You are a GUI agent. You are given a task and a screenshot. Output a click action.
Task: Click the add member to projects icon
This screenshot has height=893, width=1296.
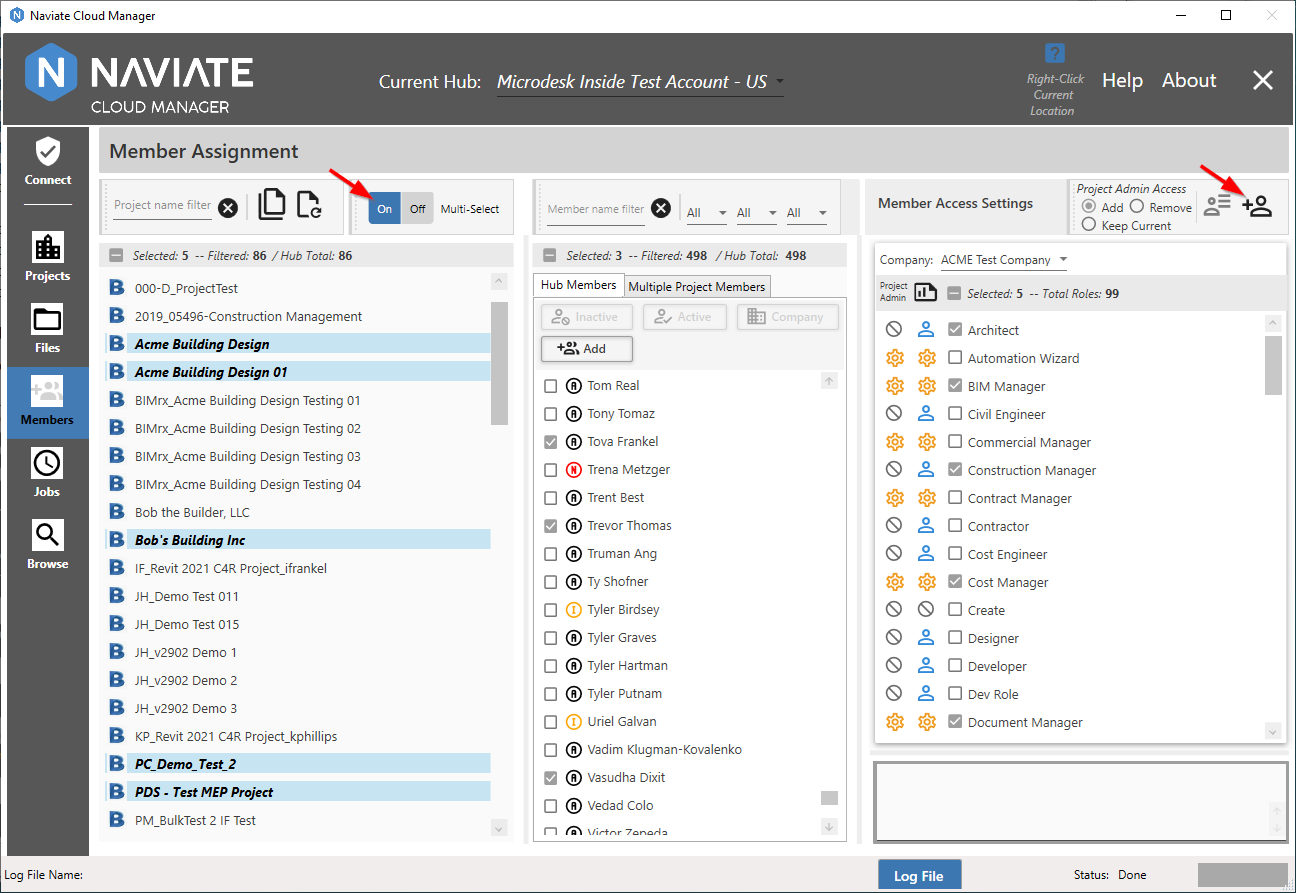click(x=1257, y=206)
